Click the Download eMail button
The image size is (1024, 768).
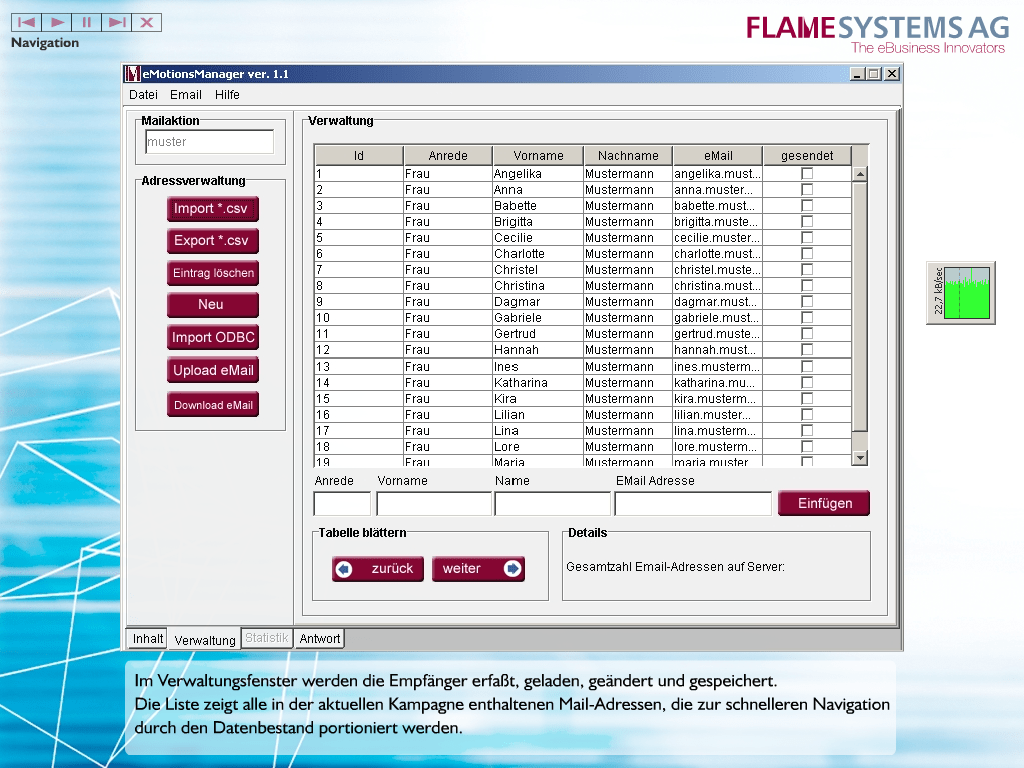coord(212,405)
